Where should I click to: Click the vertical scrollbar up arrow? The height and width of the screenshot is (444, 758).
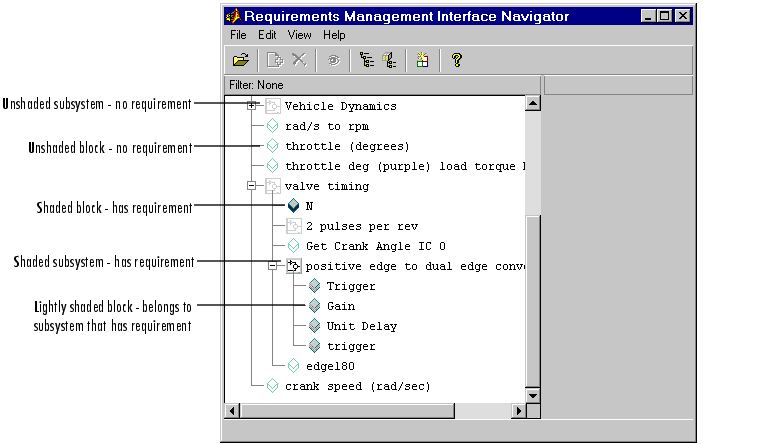pos(533,103)
